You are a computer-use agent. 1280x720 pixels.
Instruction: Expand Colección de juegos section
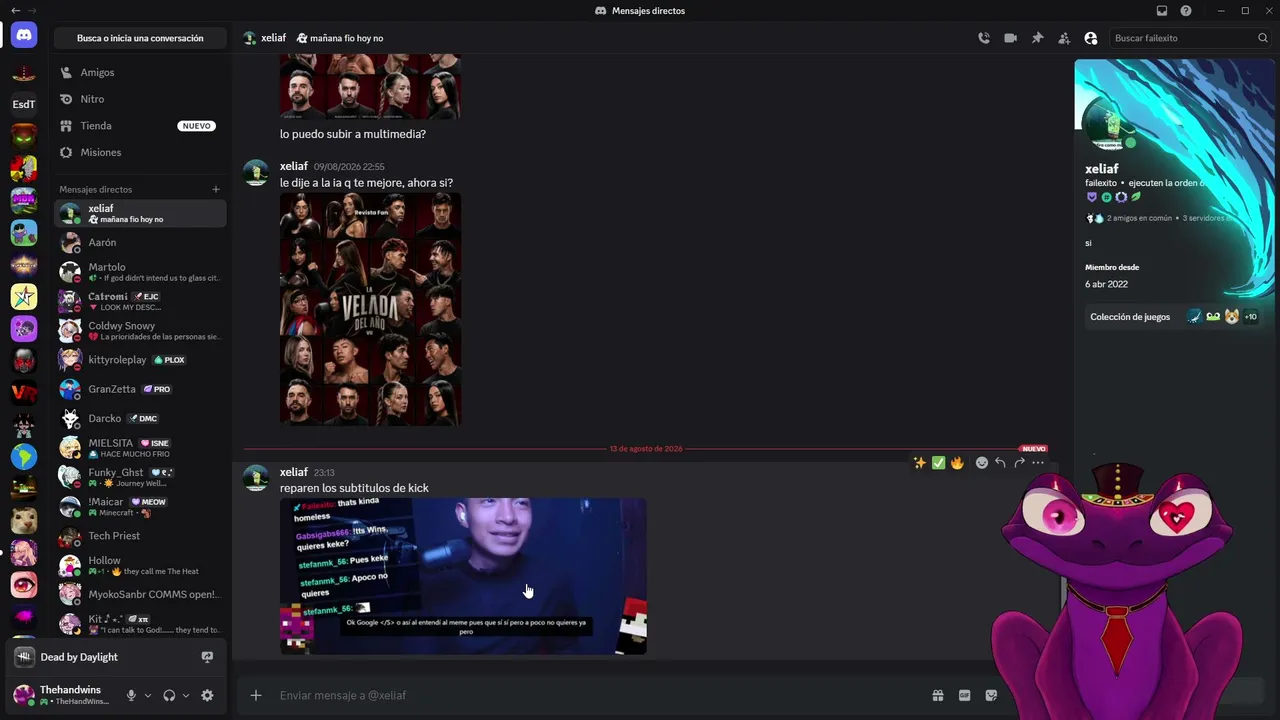[x=1172, y=317]
